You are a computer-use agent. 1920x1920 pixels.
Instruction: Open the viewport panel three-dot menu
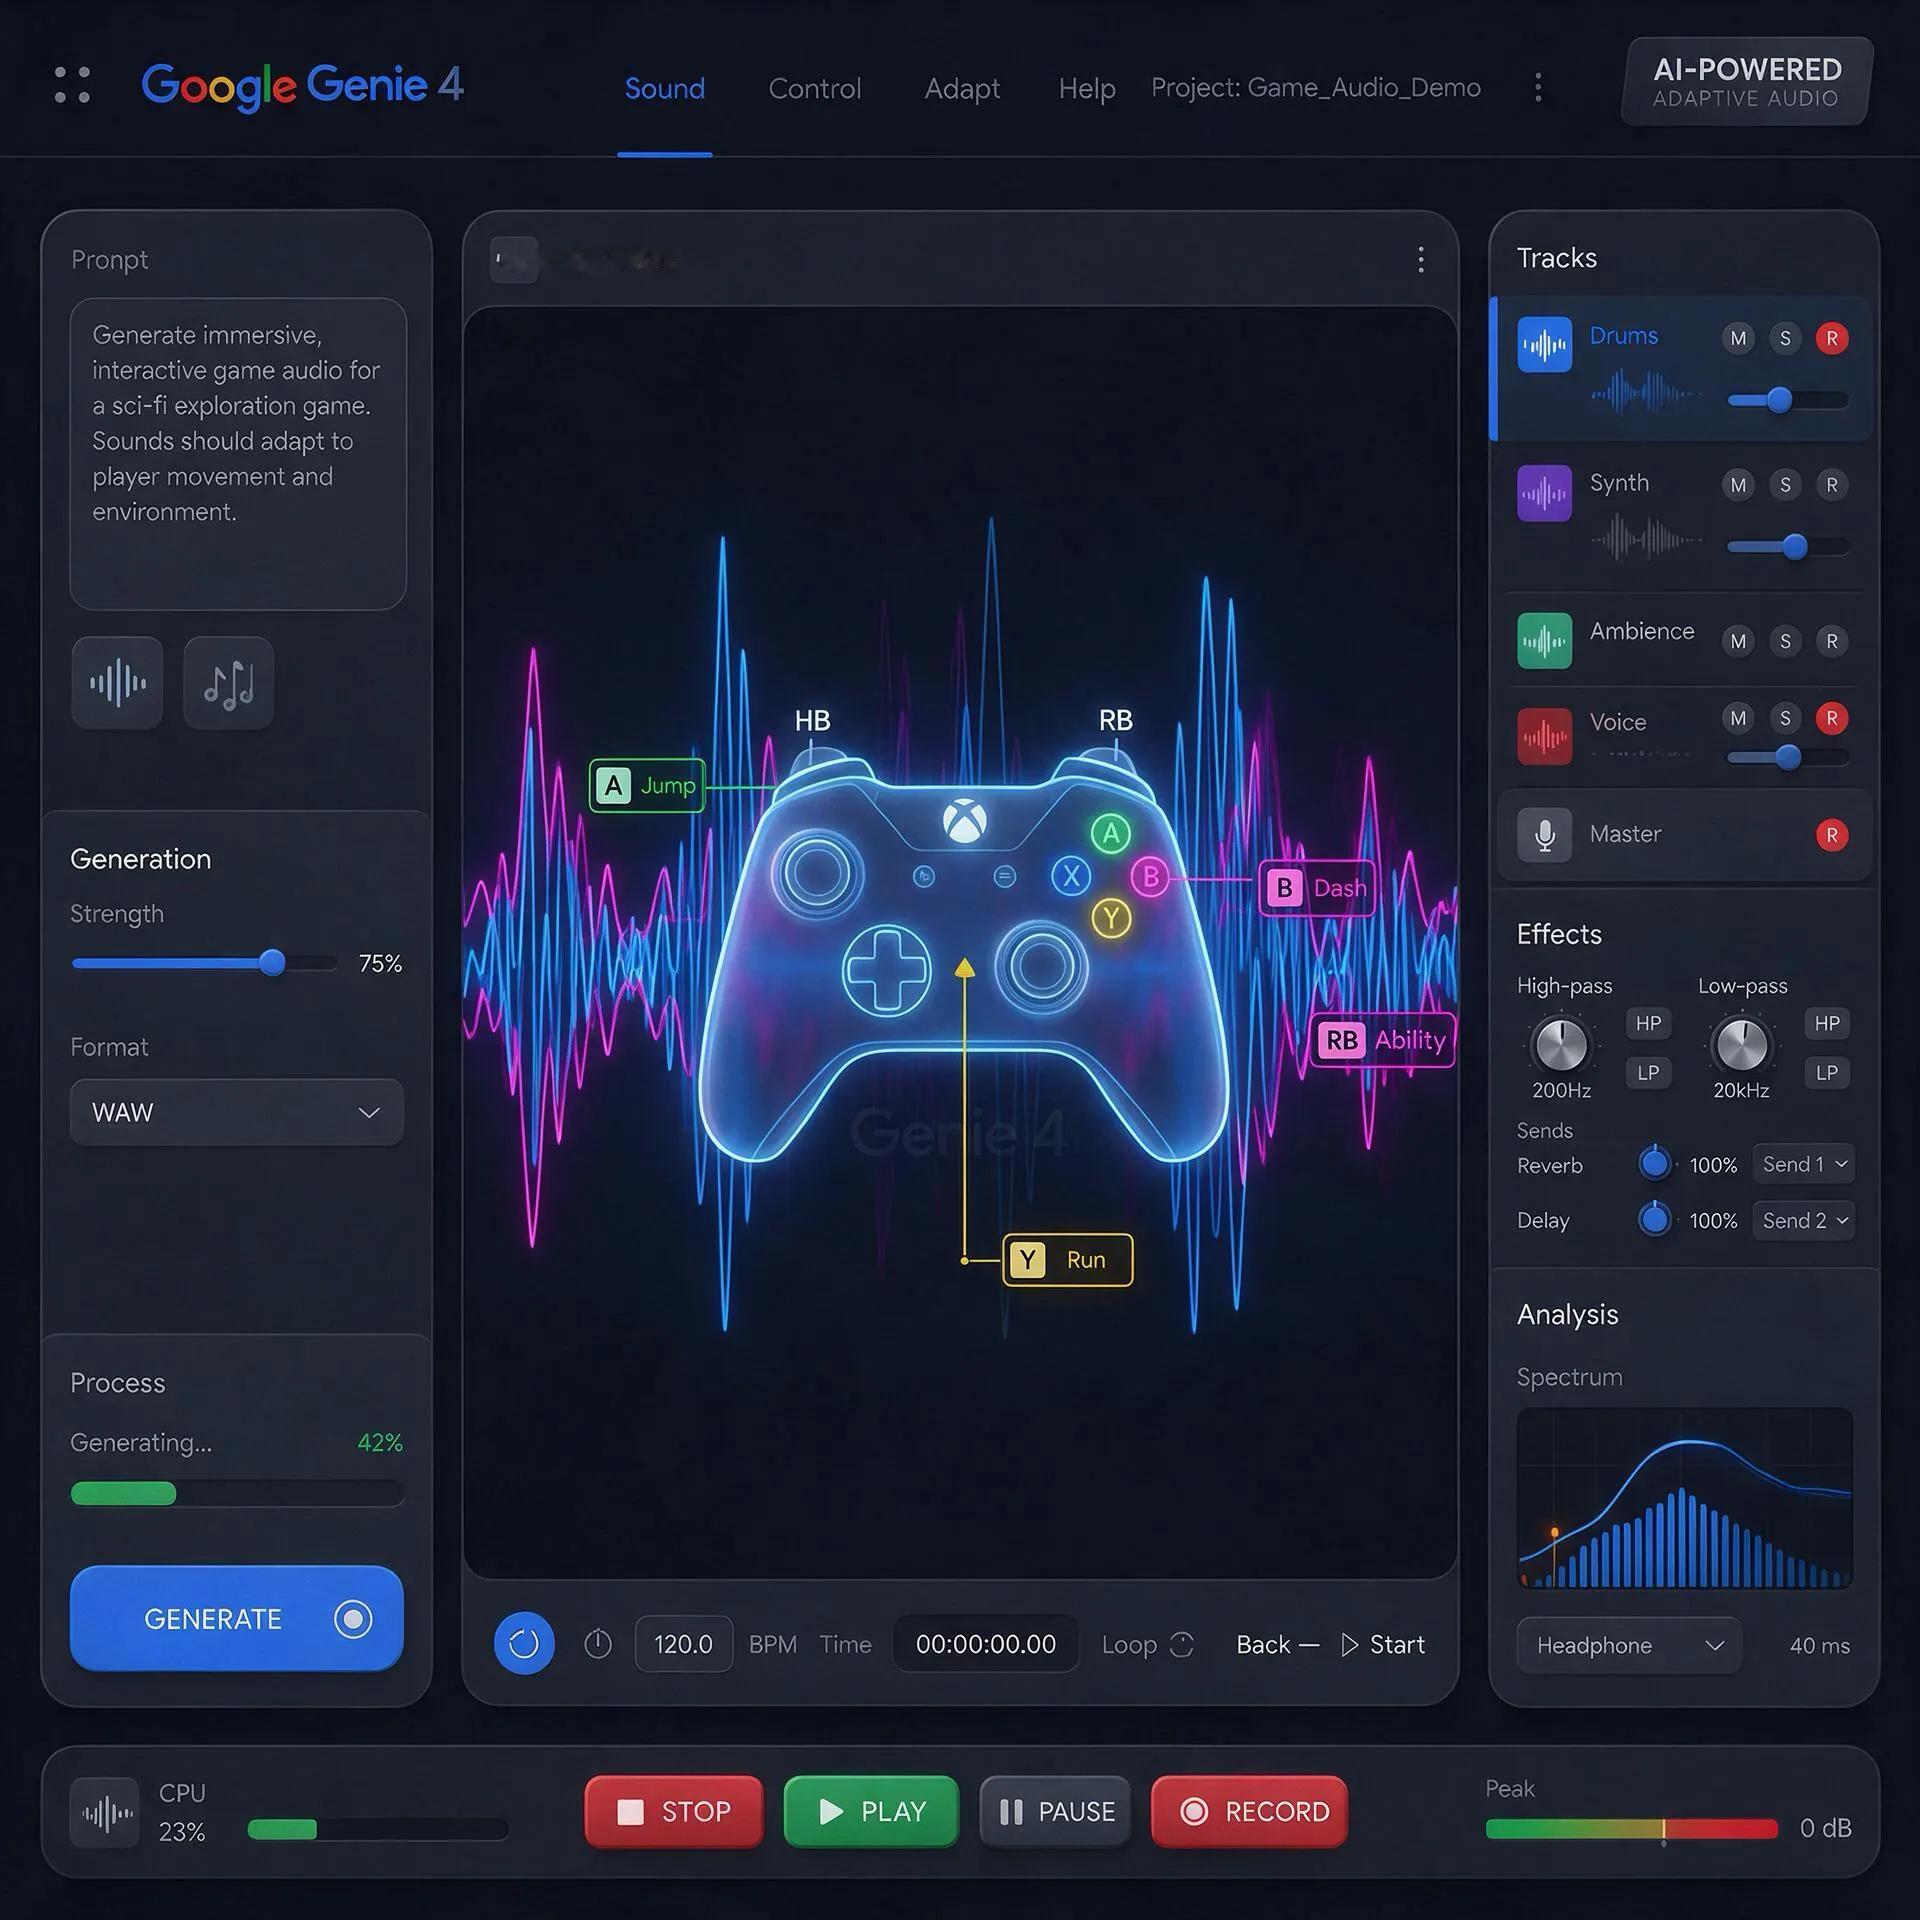tap(1421, 260)
